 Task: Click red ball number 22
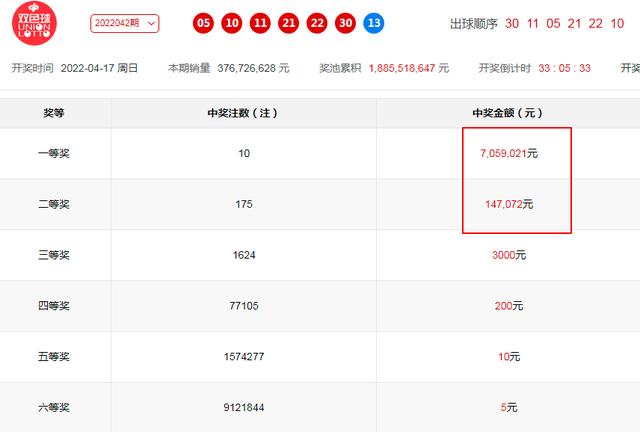tap(317, 23)
